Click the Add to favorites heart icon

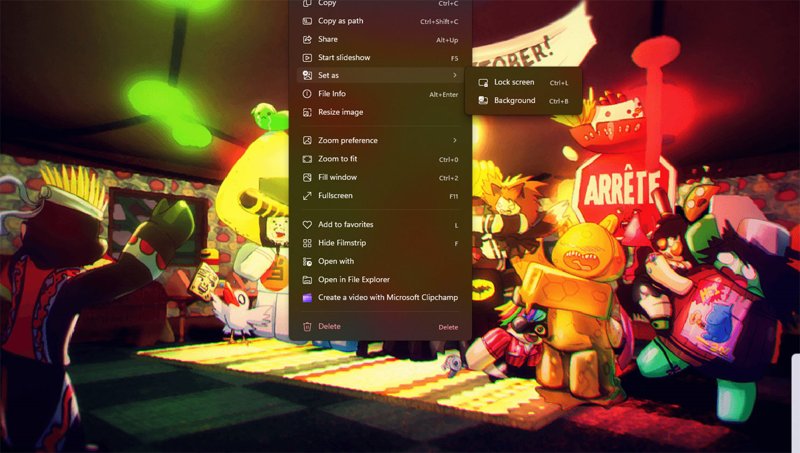pos(307,224)
